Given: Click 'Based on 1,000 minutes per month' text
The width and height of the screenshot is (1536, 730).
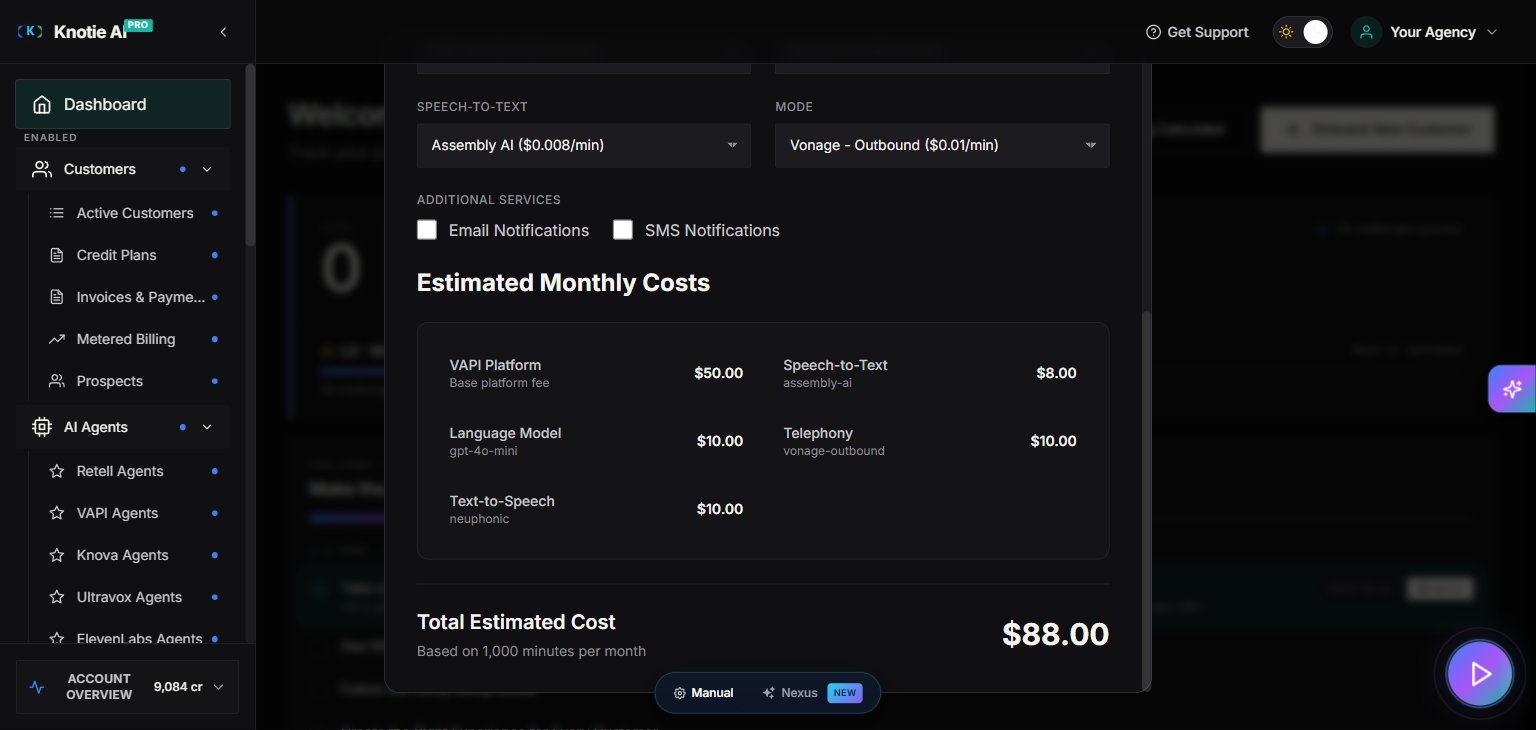Looking at the screenshot, I should tap(531, 651).
